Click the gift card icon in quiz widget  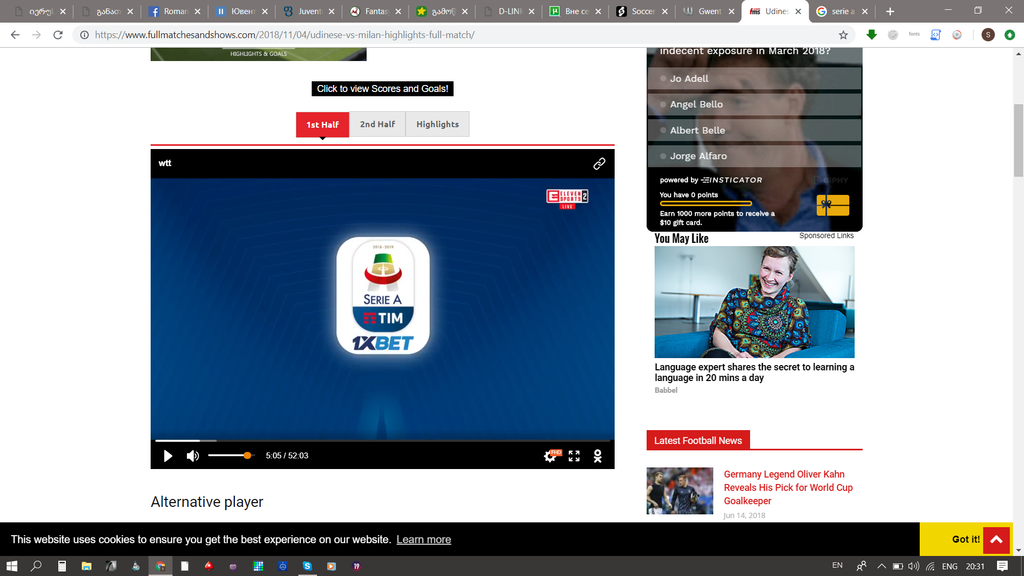[833, 205]
